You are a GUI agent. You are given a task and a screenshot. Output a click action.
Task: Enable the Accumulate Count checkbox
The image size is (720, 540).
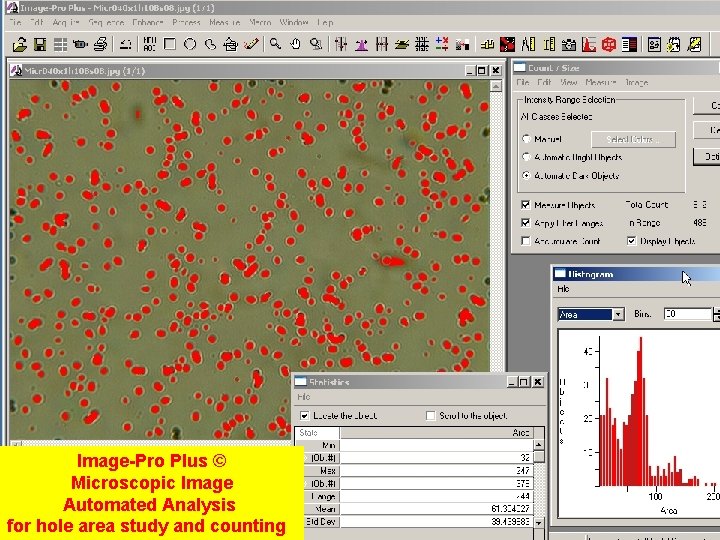click(526, 241)
